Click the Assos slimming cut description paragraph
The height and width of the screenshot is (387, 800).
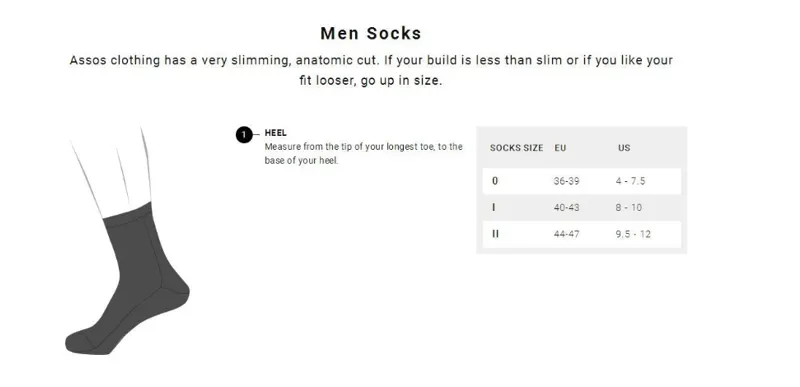coord(371,70)
